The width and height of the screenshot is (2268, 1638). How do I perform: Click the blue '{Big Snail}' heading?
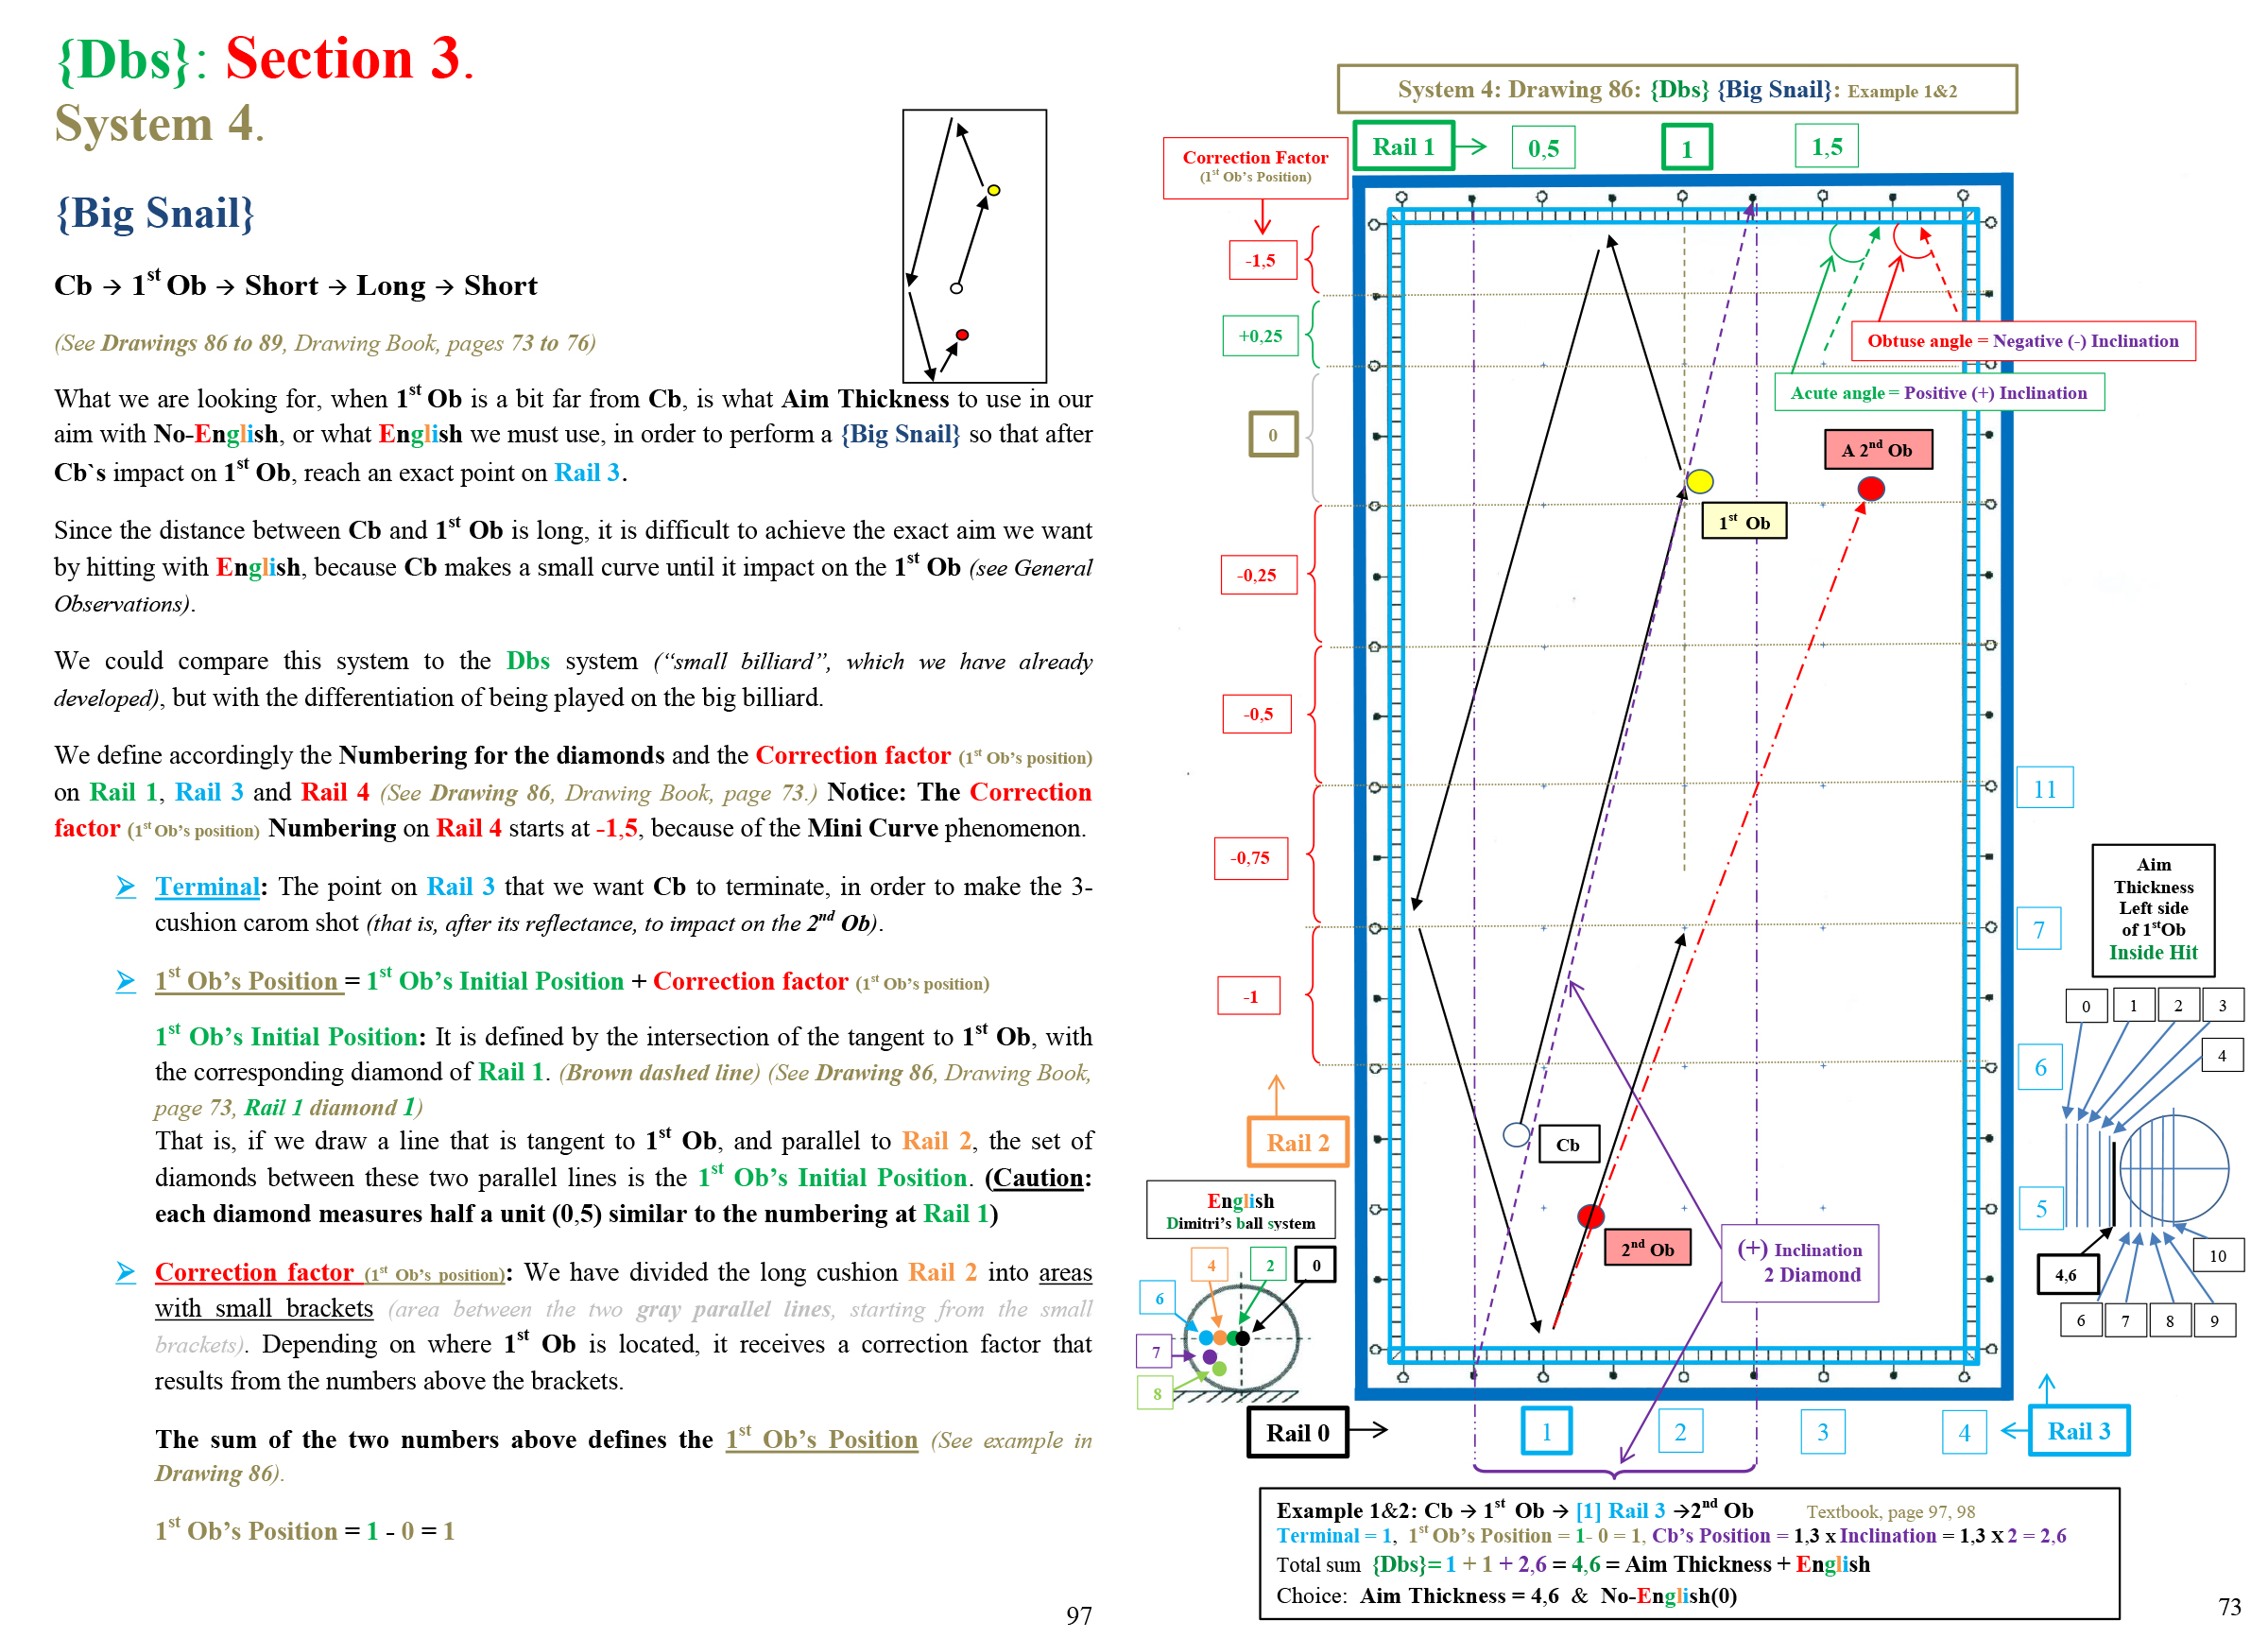[x=155, y=213]
